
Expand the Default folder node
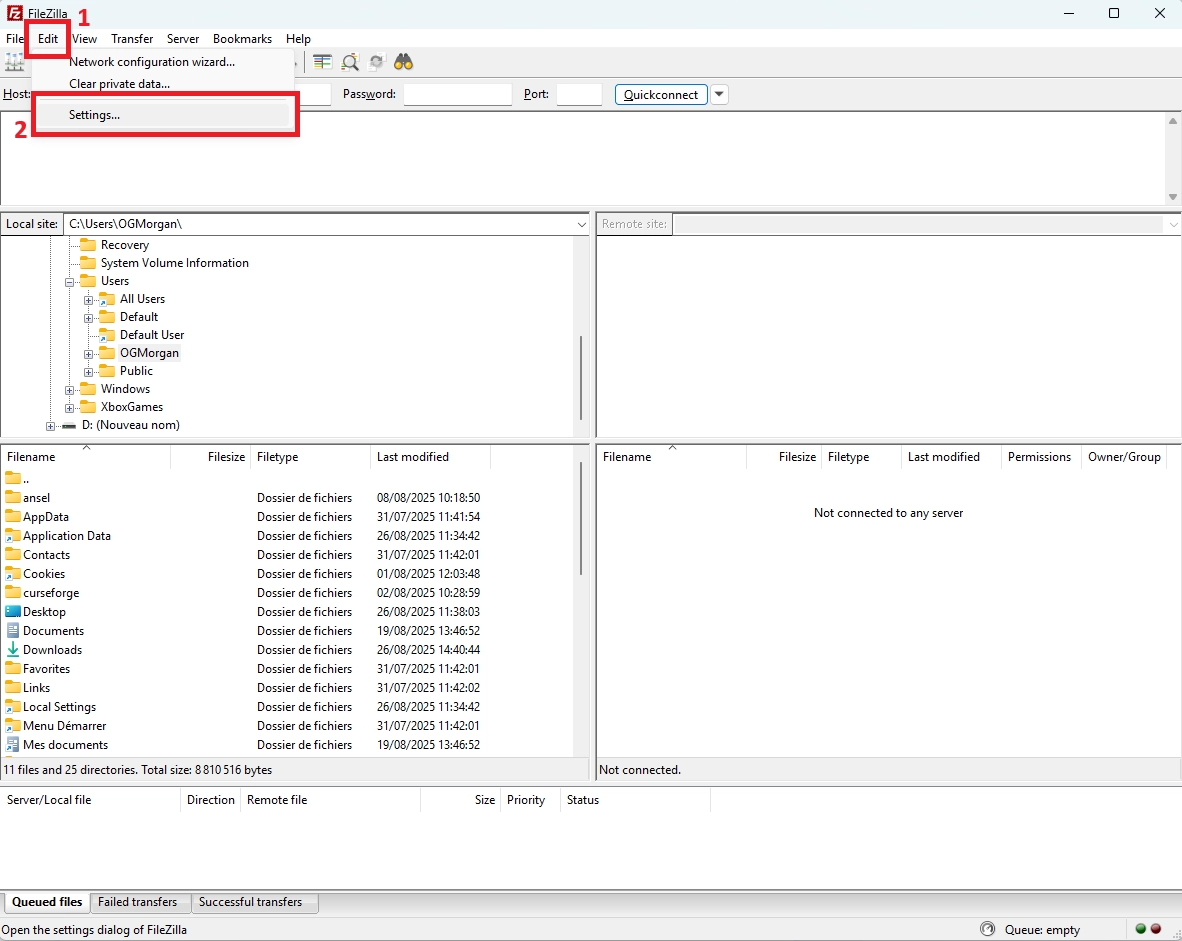click(88, 318)
